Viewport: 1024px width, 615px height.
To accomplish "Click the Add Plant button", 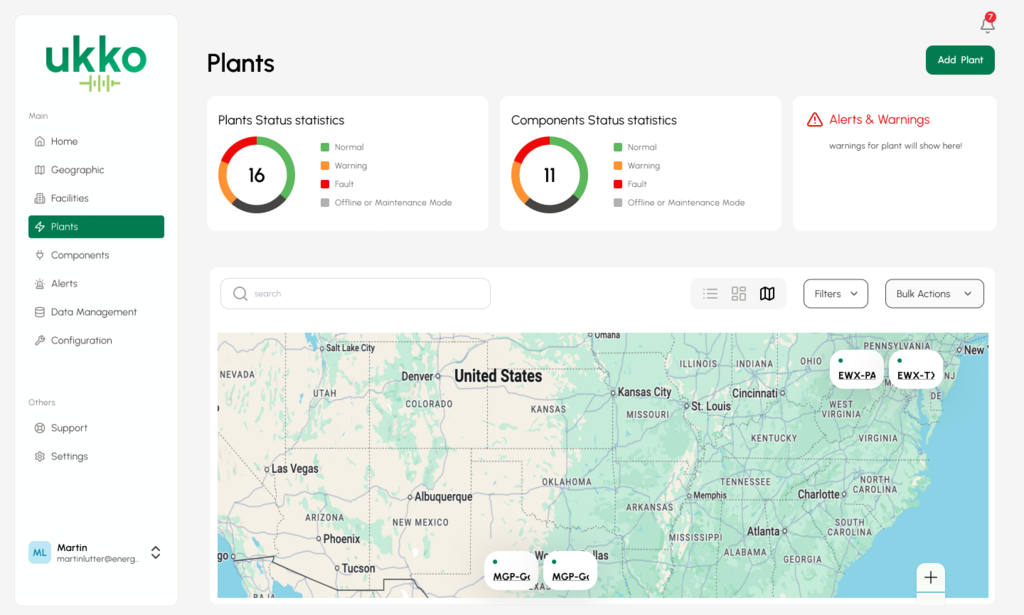I will [959, 60].
